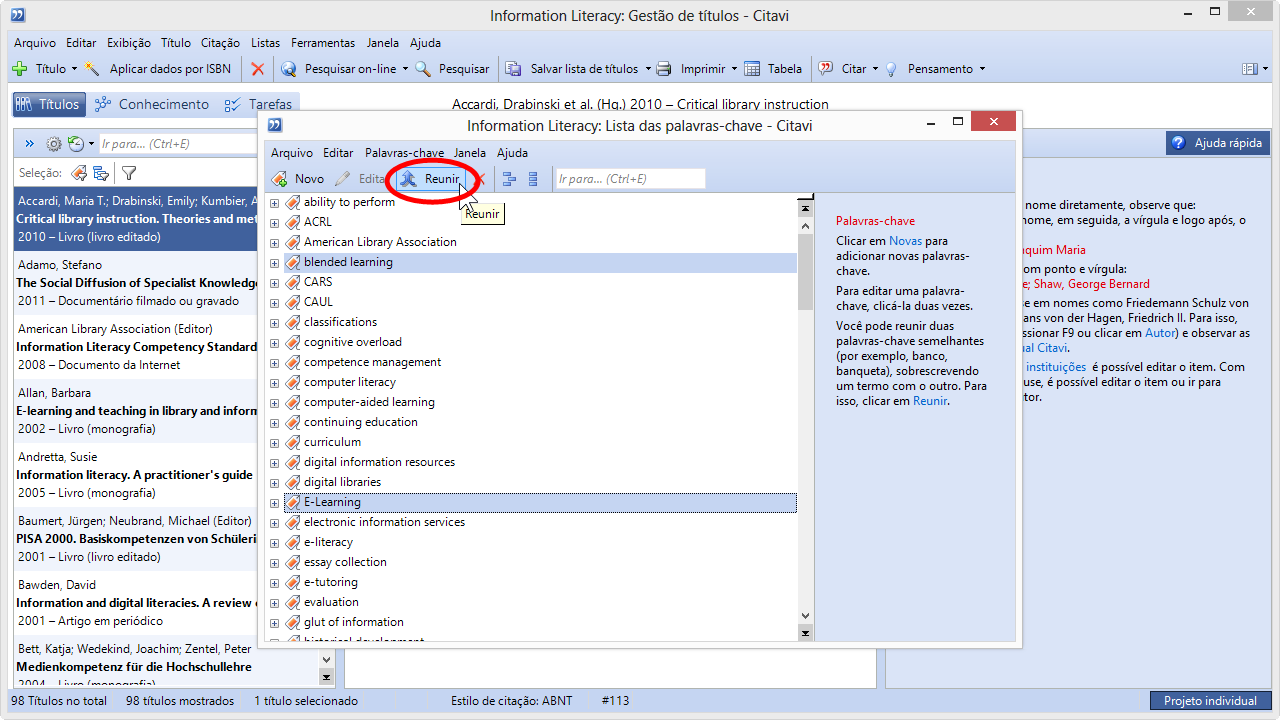Open Citação menu in main window
Viewport: 1280px width, 720px height.
(220, 43)
